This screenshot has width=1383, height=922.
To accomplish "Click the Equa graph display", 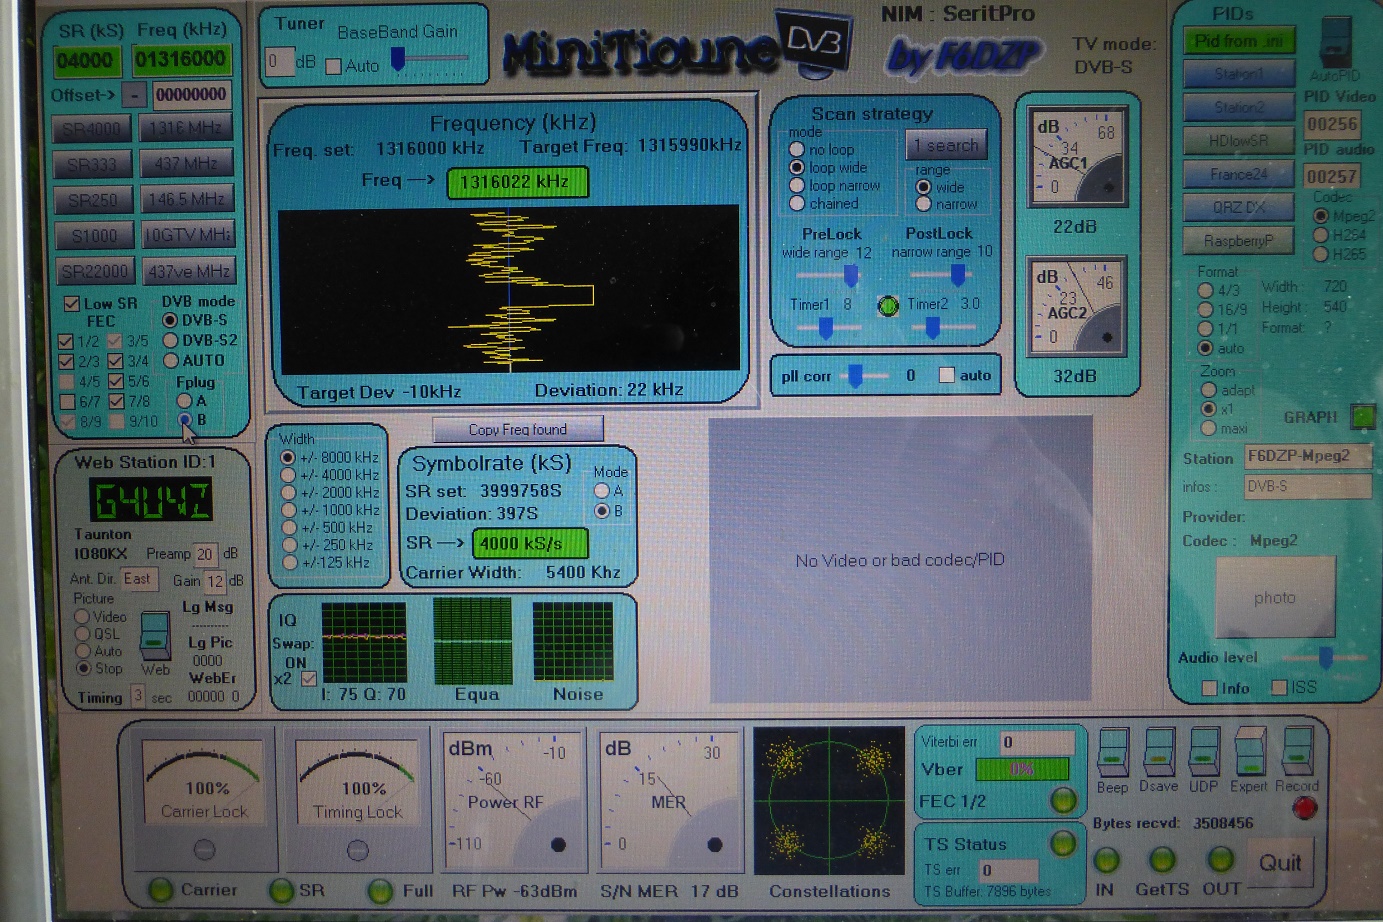I will [x=472, y=640].
